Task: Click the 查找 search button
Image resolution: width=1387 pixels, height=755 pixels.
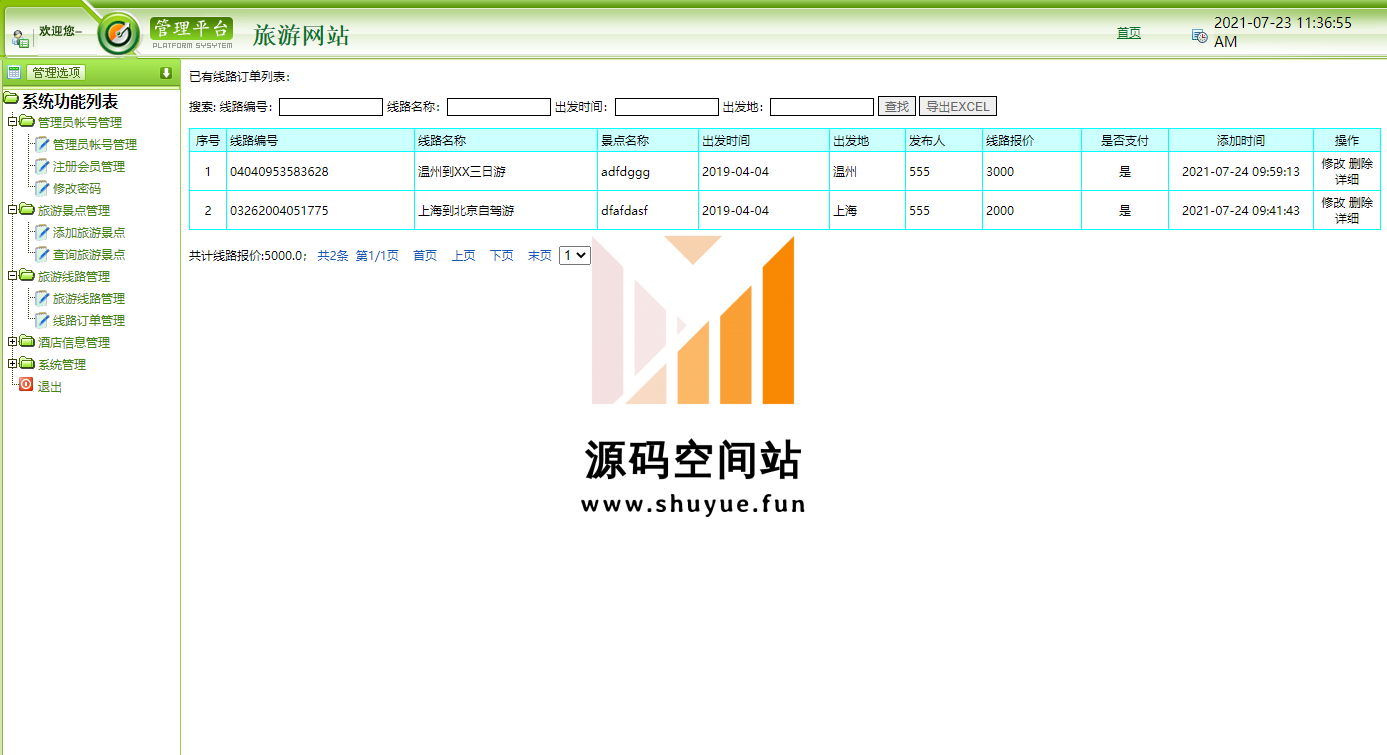Action: pyautogui.click(x=897, y=107)
